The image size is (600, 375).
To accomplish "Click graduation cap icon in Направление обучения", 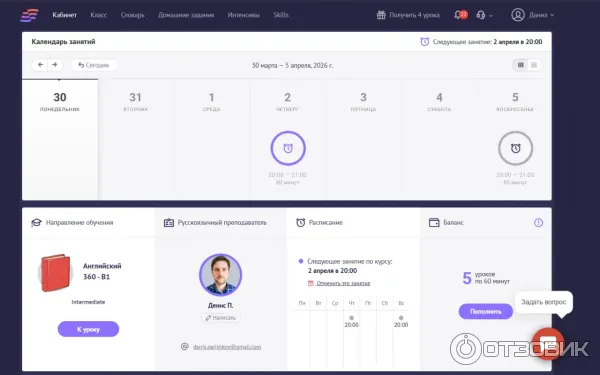I will pos(36,222).
